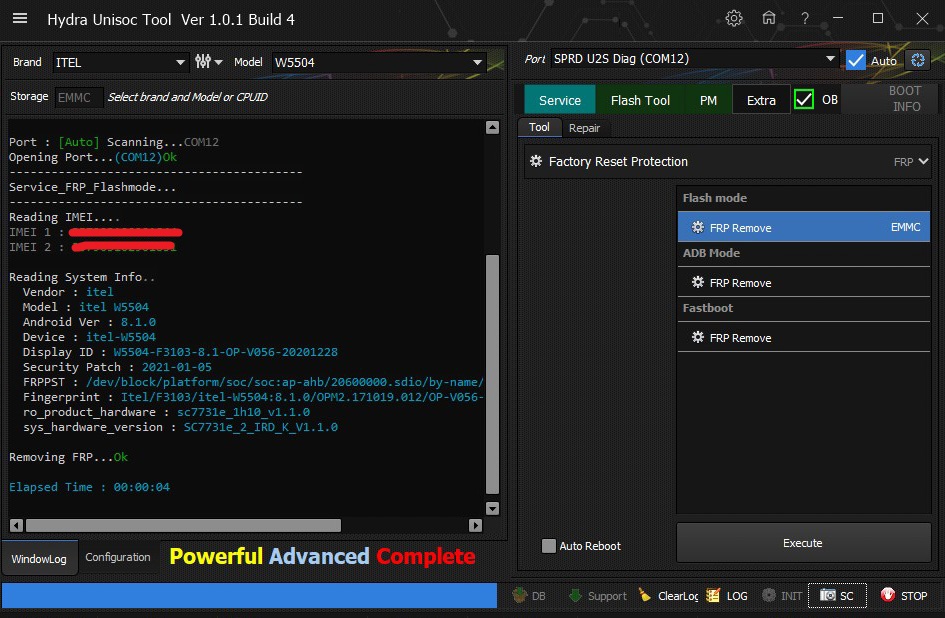Switch to the Extra tab
The image size is (945, 618).
[x=761, y=100]
